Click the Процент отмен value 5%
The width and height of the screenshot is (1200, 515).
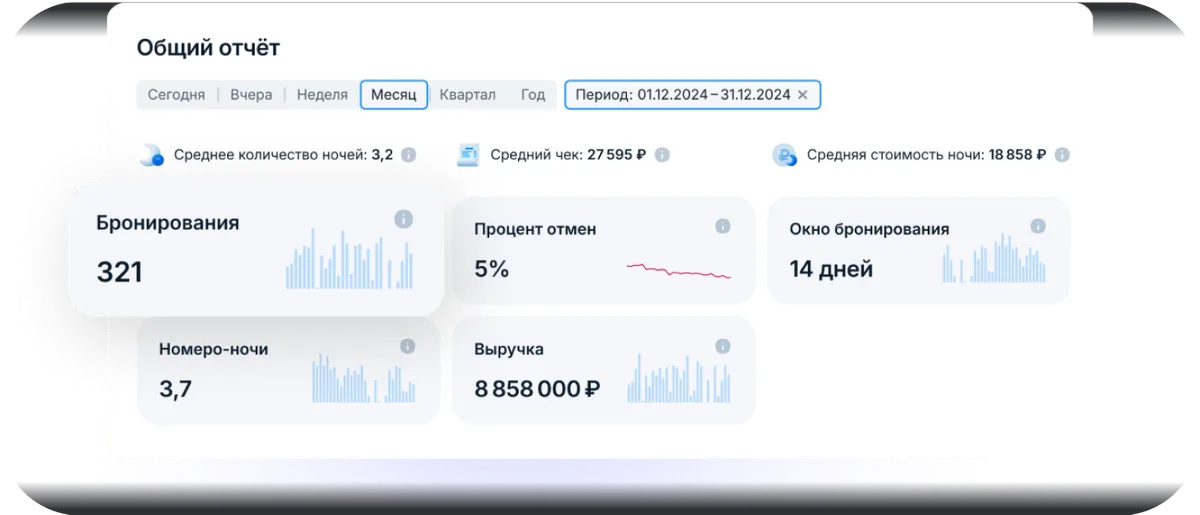click(x=492, y=269)
